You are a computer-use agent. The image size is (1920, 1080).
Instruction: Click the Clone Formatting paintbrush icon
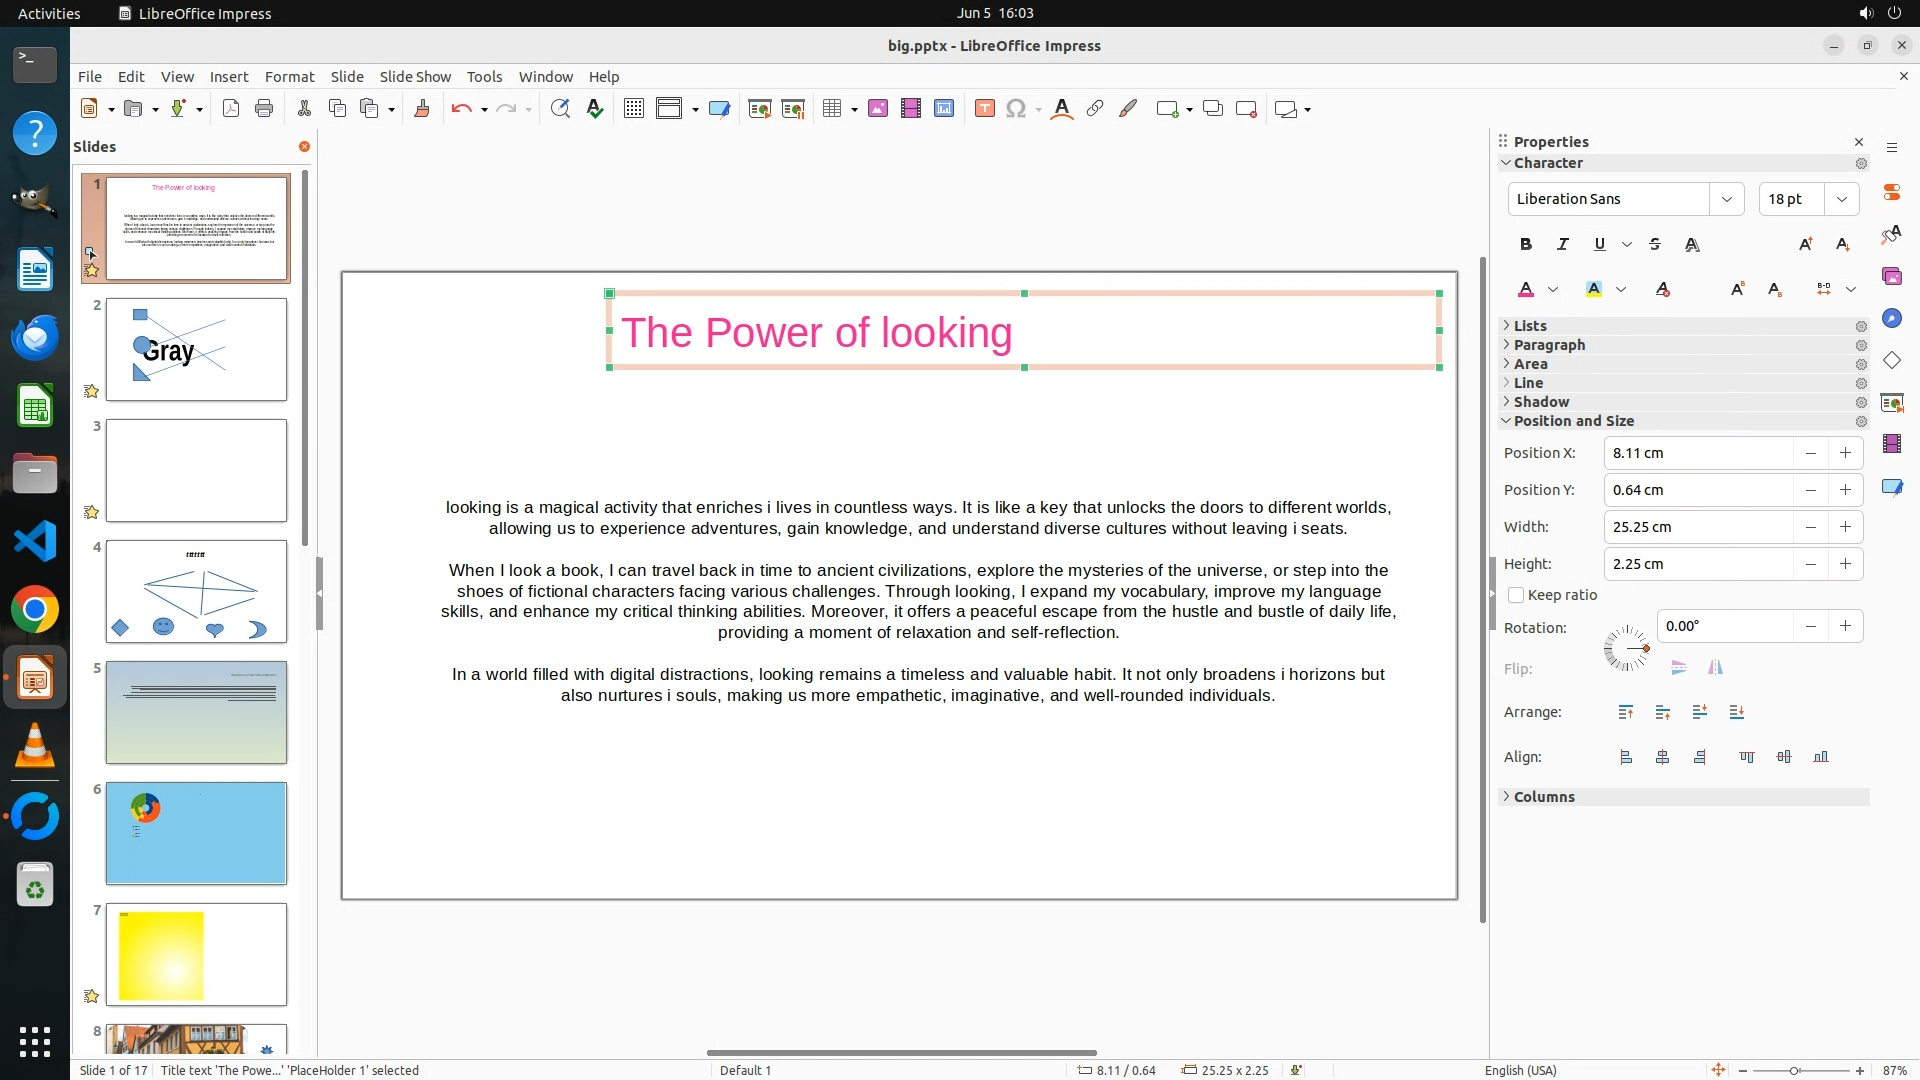(421, 109)
